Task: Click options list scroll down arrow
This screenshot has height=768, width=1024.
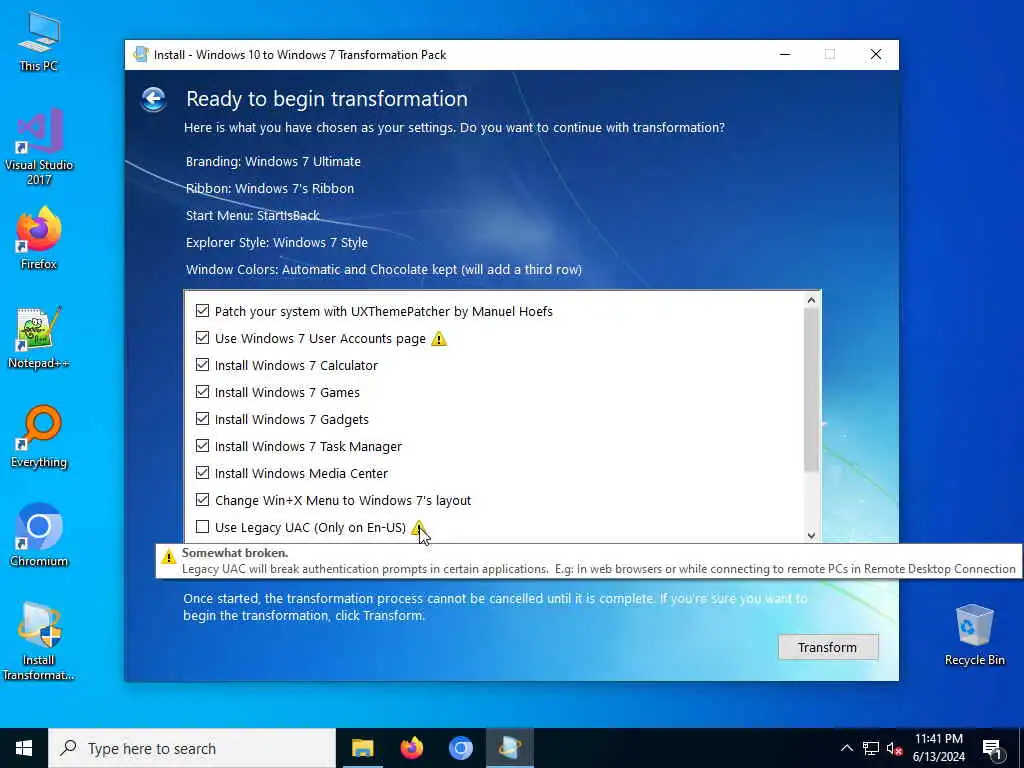Action: click(x=811, y=535)
